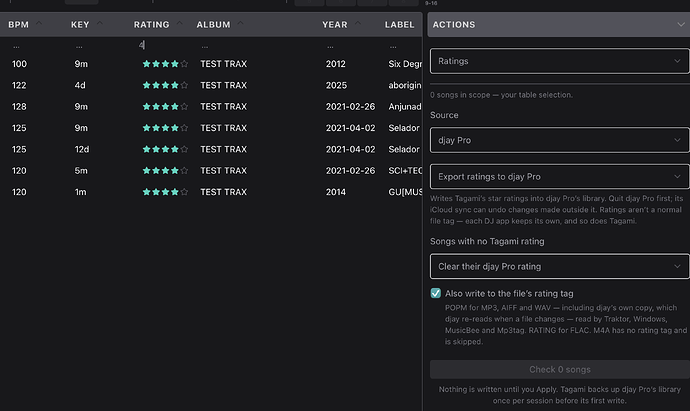
Task: Click BPM value 128
Action: [19, 106]
